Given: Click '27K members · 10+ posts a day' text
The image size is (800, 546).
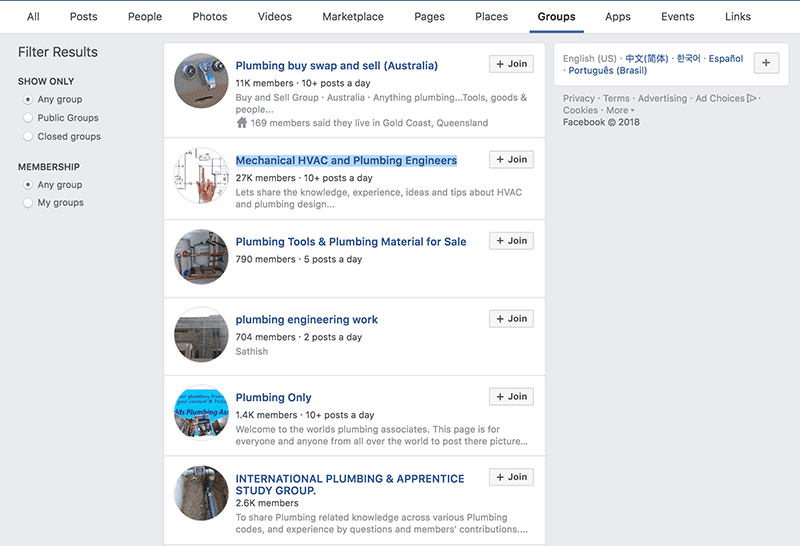Looking at the screenshot, I should coord(304,178).
